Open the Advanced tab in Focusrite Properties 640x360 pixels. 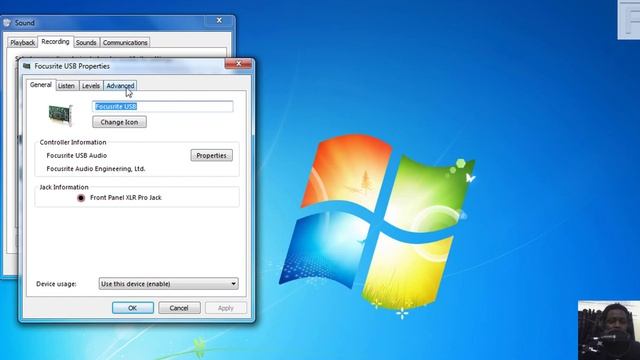point(120,86)
